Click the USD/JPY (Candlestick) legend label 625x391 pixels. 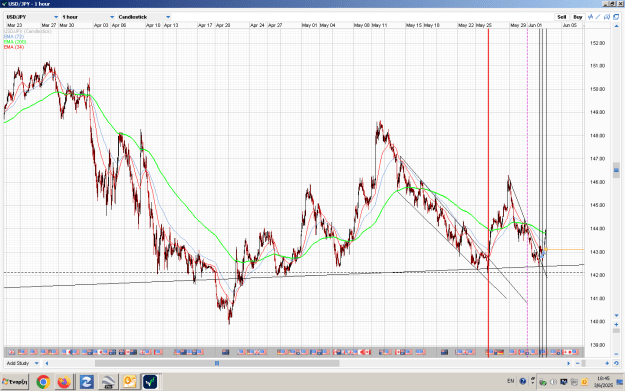pos(28,31)
